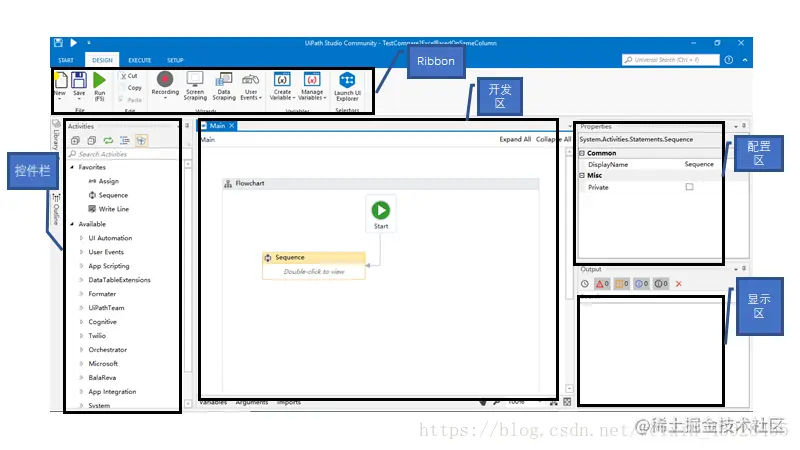The image size is (800, 450).
Task: Toggle trace messages filter in Output
Action: pos(661,284)
